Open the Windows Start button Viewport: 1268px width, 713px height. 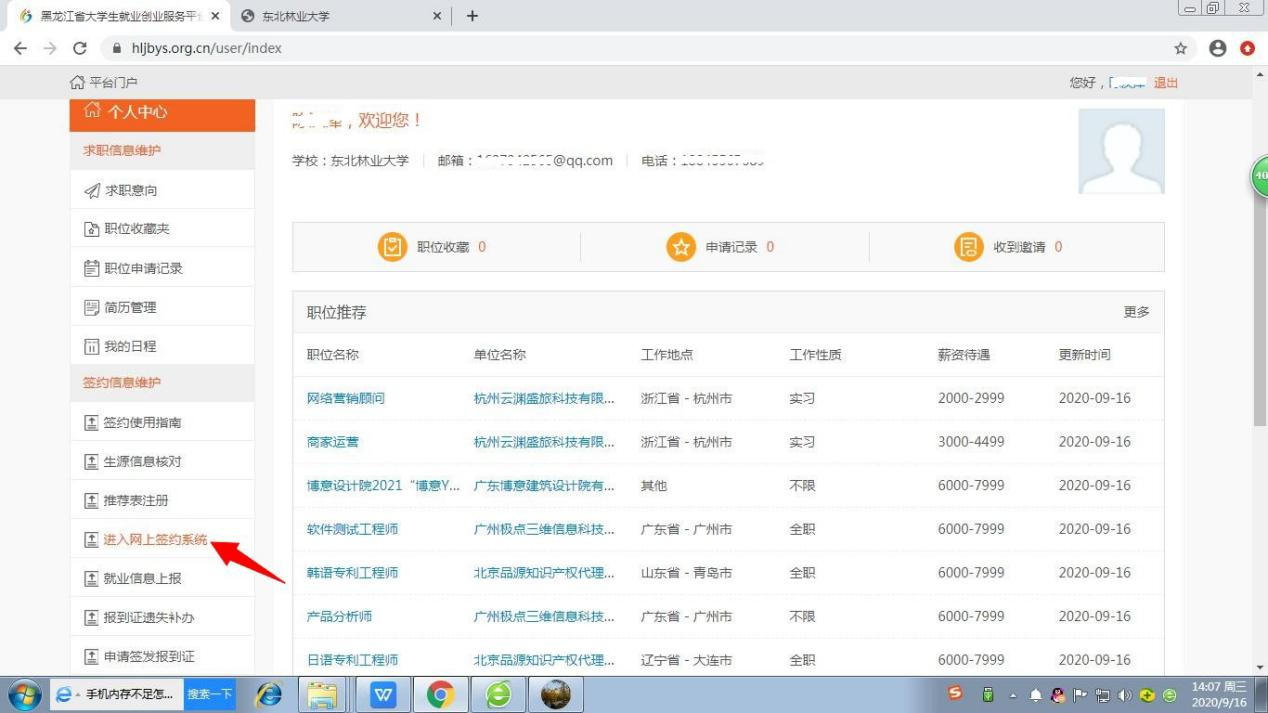click(x=24, y=695)
